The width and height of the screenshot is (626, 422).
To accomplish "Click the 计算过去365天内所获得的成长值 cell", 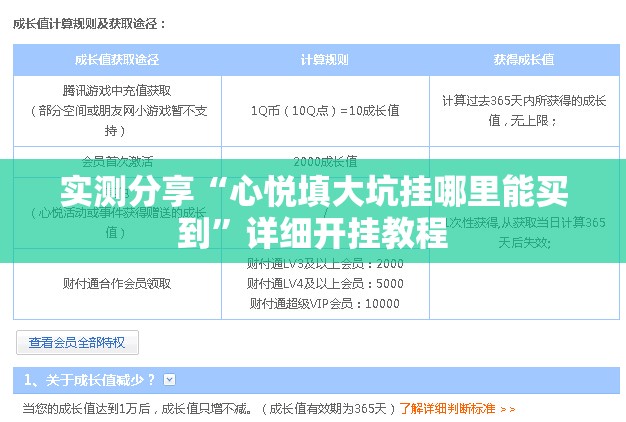I will pyautogui.click(x=524, y=111).
